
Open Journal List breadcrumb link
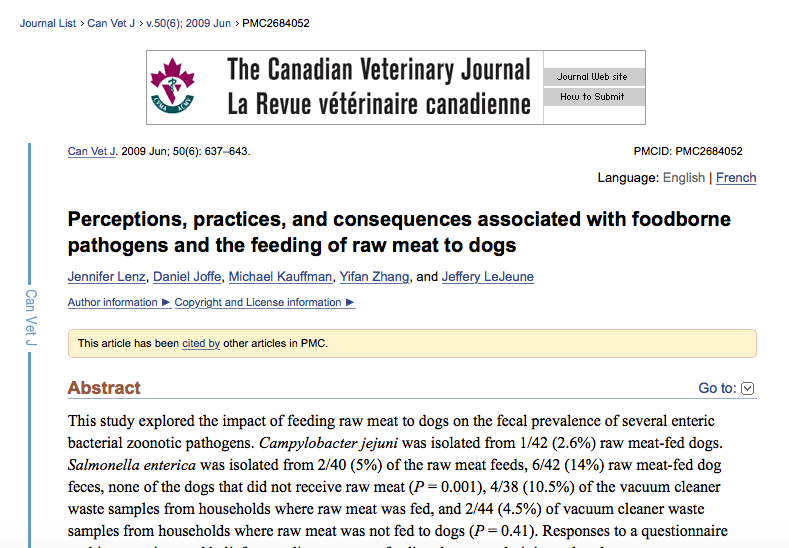[47, 23]
